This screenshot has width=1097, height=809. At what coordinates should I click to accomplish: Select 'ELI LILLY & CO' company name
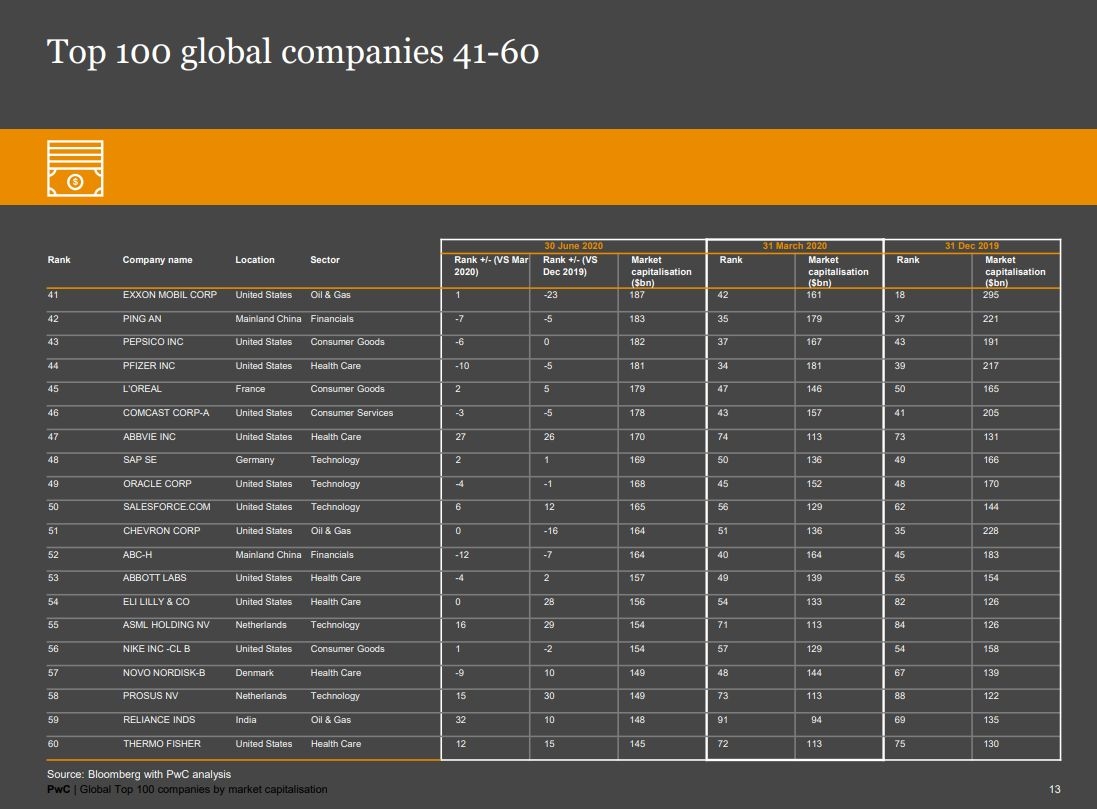click(156, 601)
